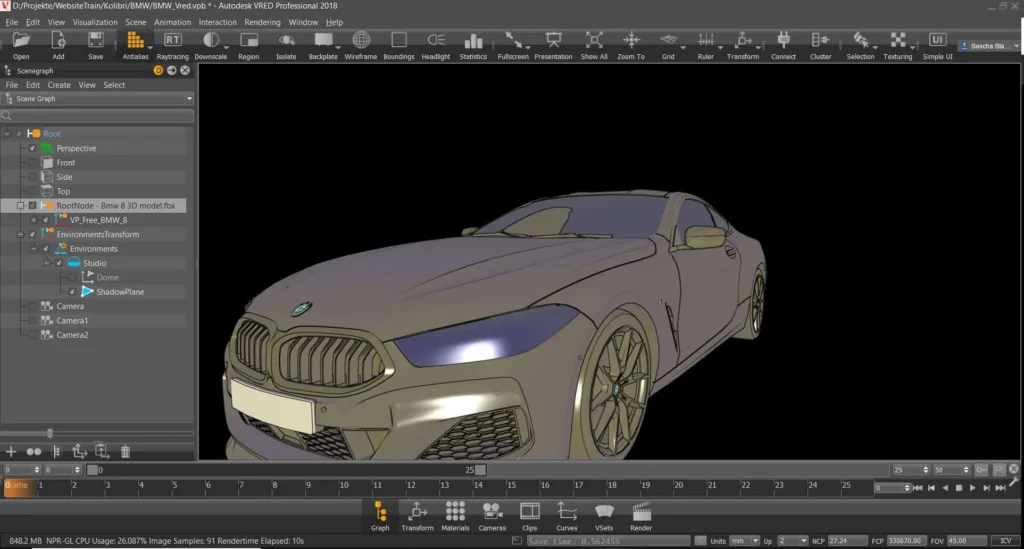Toggle the Studio node checkbox
This screenshot has width=1024, height=549.
(59, 263)
